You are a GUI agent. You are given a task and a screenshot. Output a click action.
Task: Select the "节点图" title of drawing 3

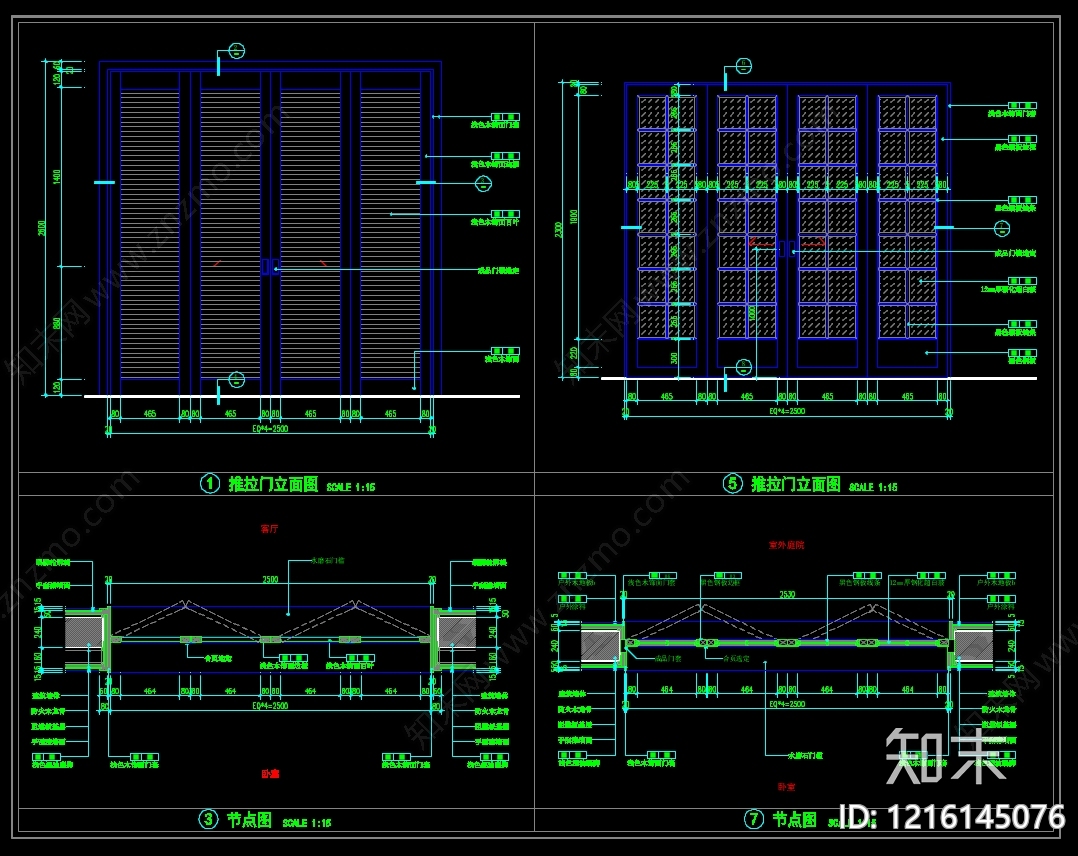coord(250,820)
